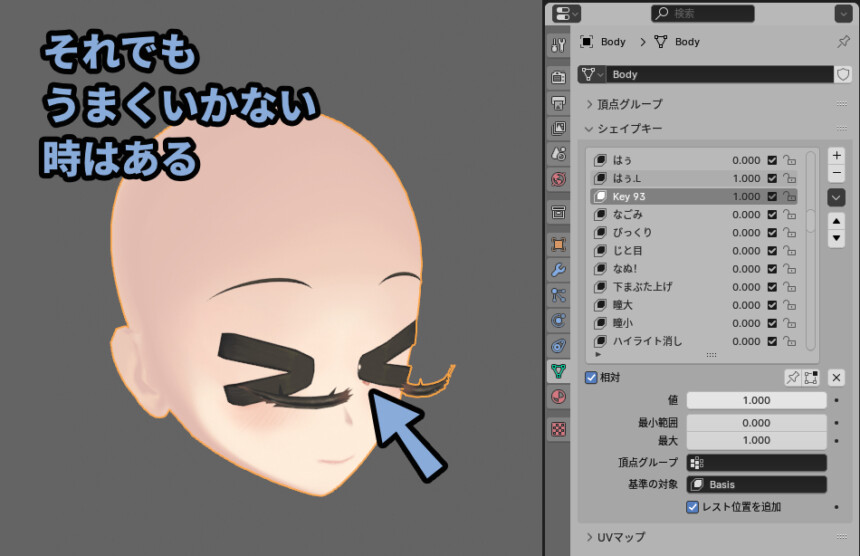This screenshot has height=556, width=860.
Task: Click the search field in properties header
Action: tap(703, 14)
